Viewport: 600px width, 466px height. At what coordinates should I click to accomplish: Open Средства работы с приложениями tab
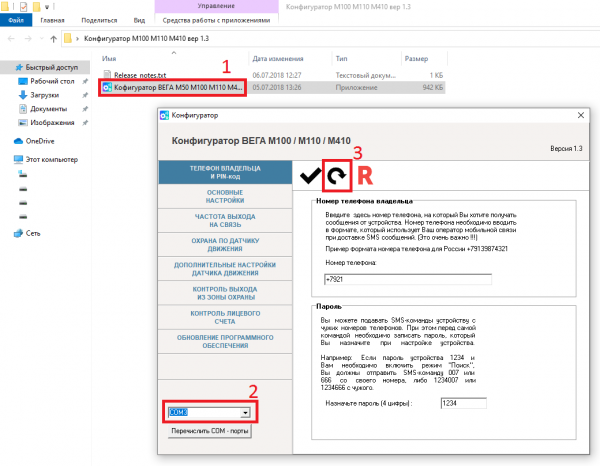(x=216, y=20)
